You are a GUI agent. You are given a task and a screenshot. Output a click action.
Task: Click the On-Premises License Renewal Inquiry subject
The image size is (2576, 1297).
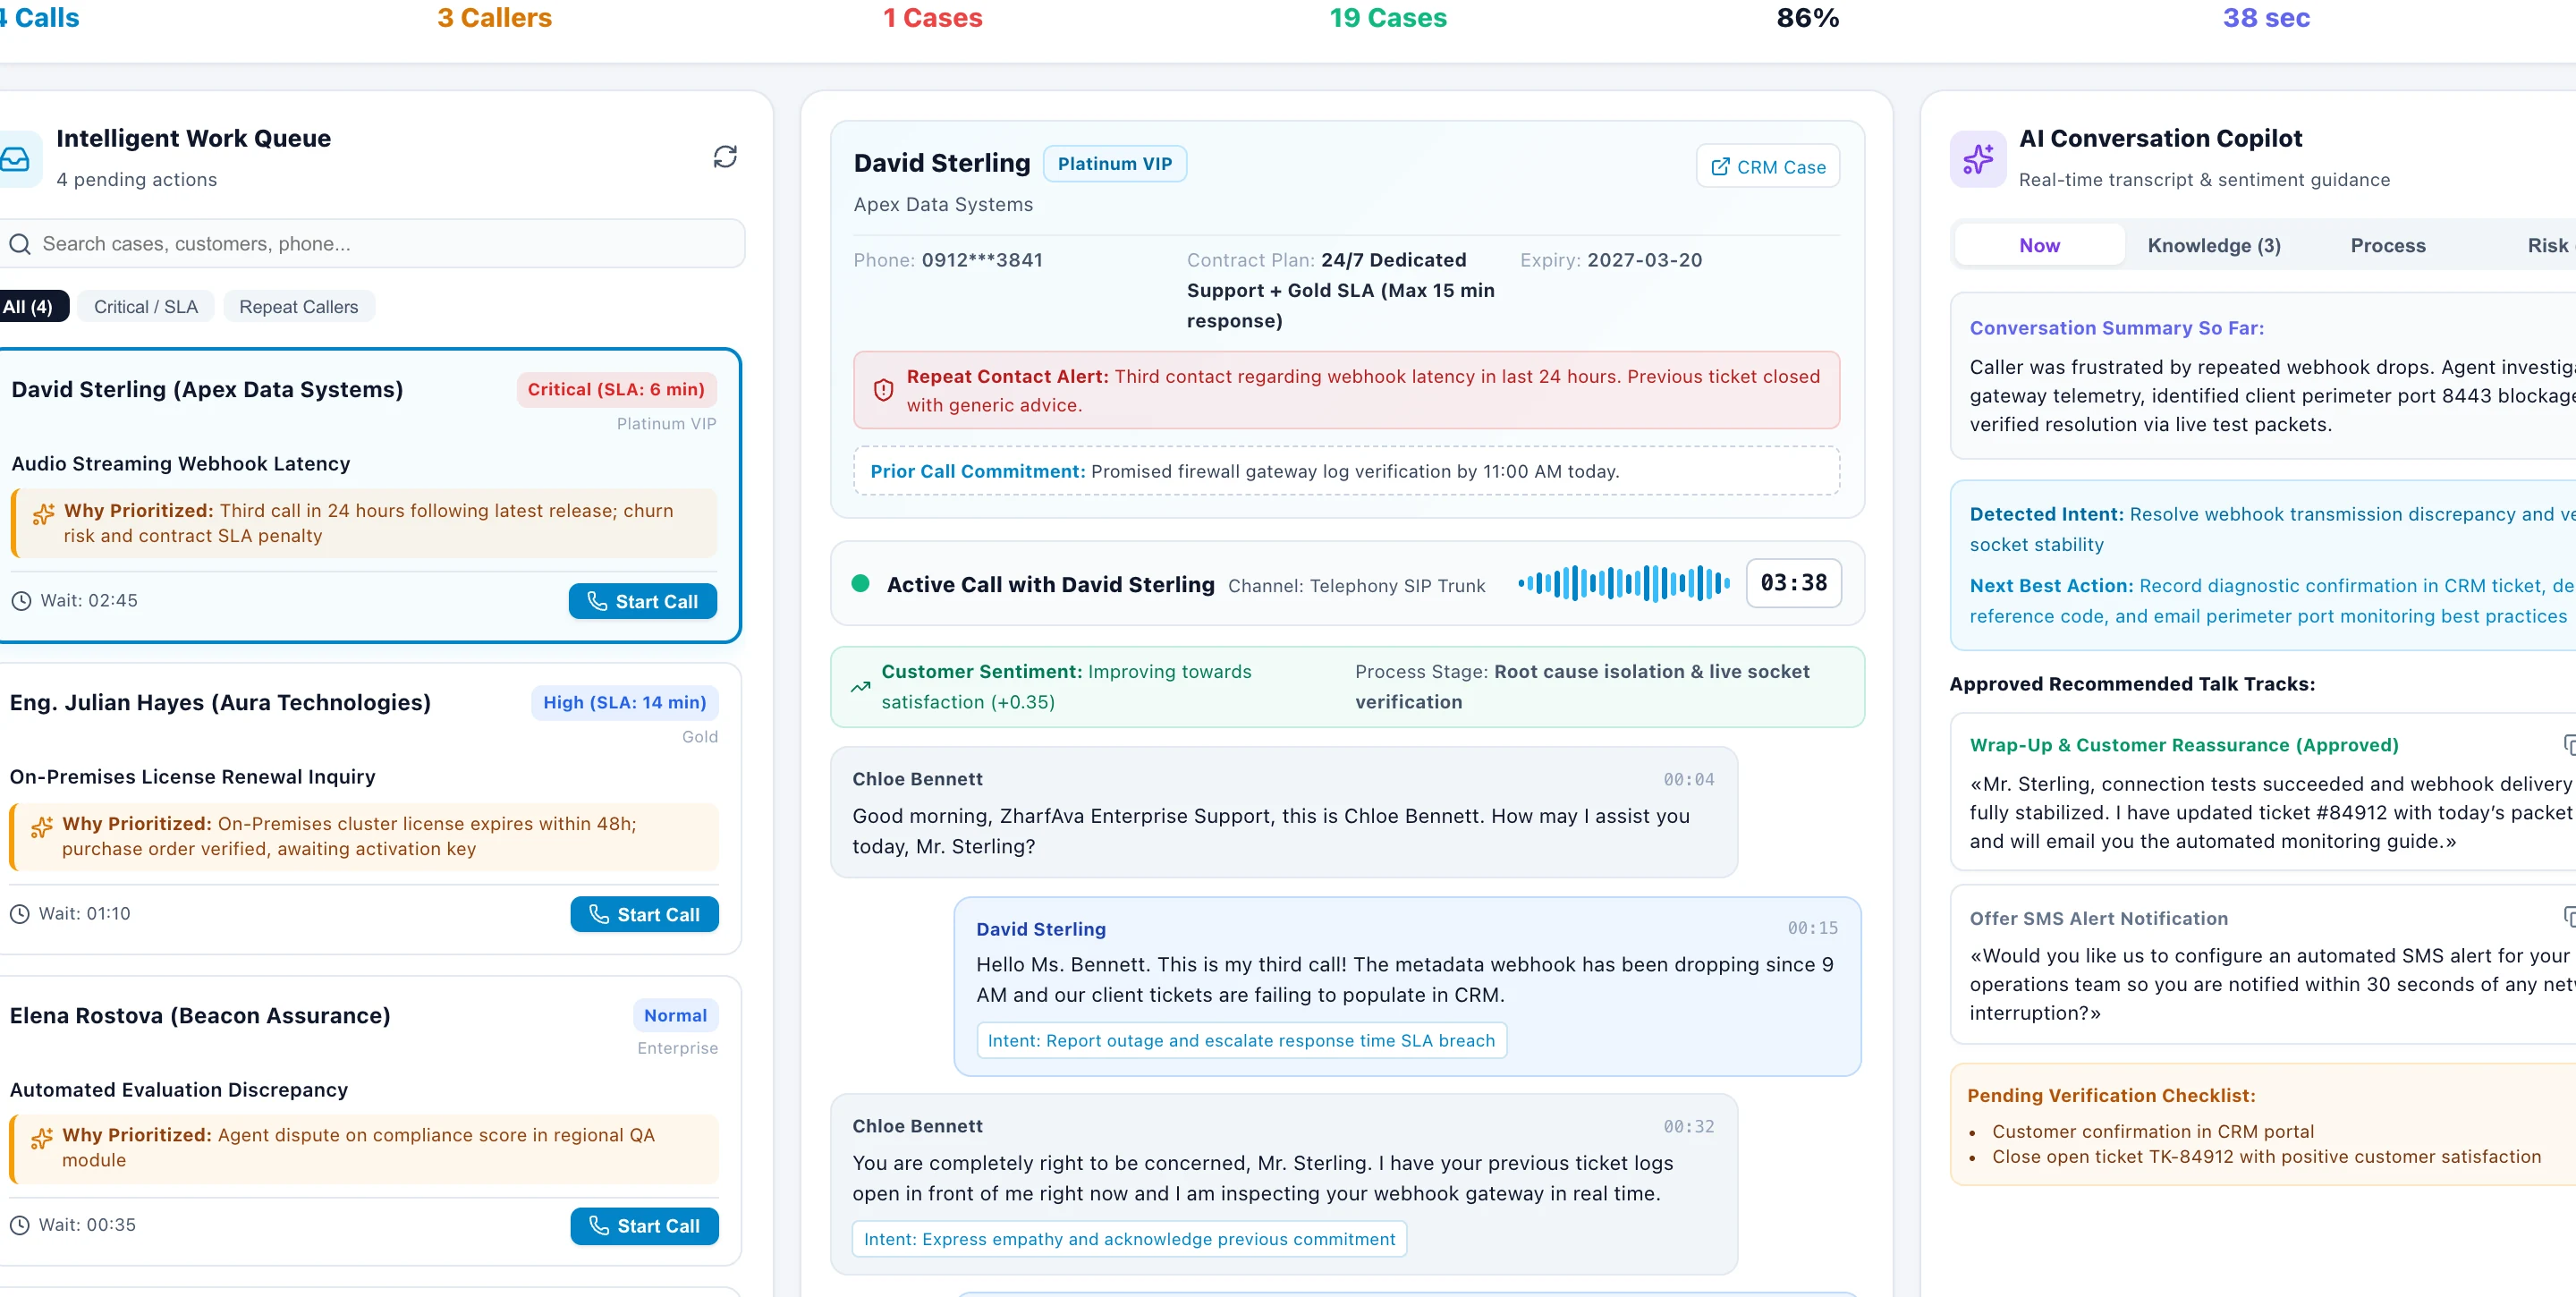[x=192, y=777]
